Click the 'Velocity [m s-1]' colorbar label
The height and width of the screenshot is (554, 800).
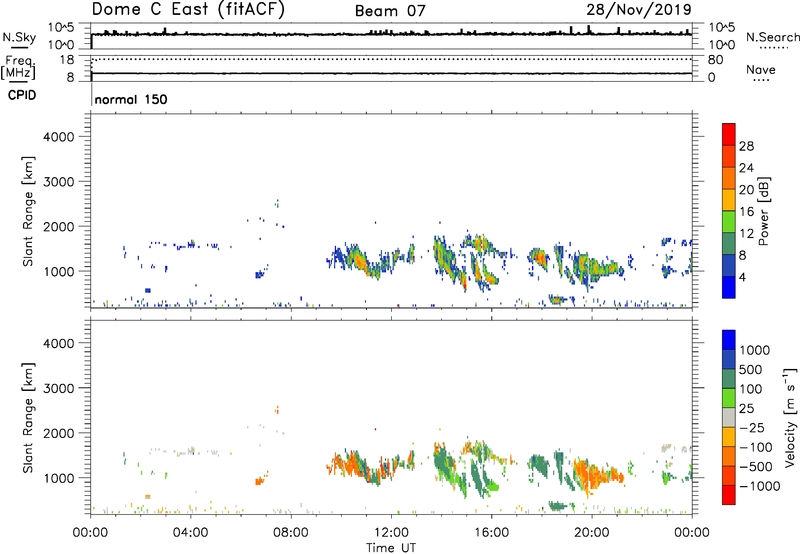click(790, 417)
